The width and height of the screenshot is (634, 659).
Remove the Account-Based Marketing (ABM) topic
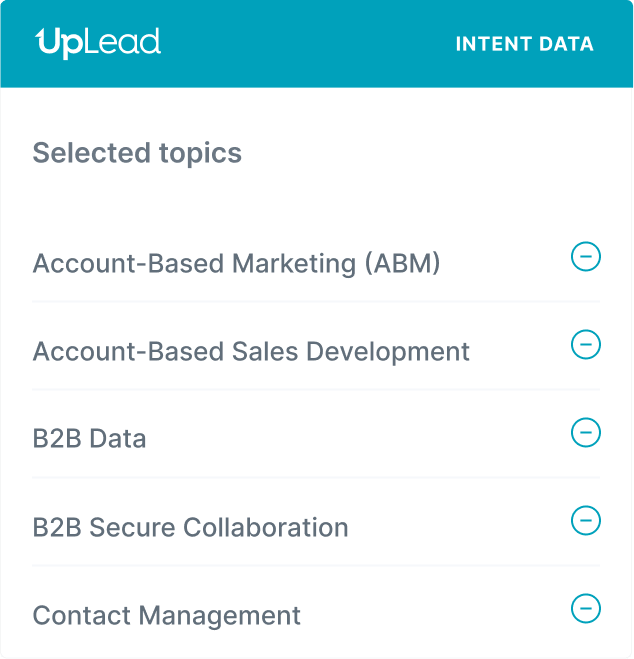point(585,257)
